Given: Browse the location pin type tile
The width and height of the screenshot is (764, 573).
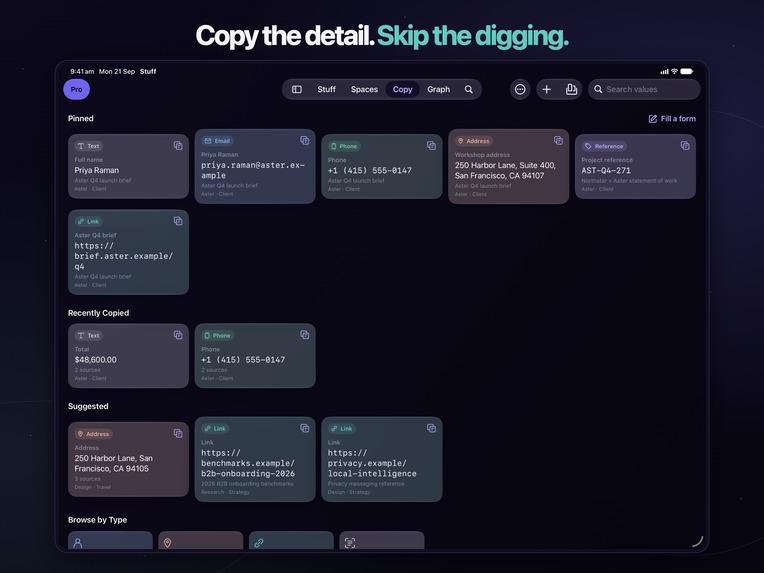Looking at the screenshot, I should coord(201,540).
